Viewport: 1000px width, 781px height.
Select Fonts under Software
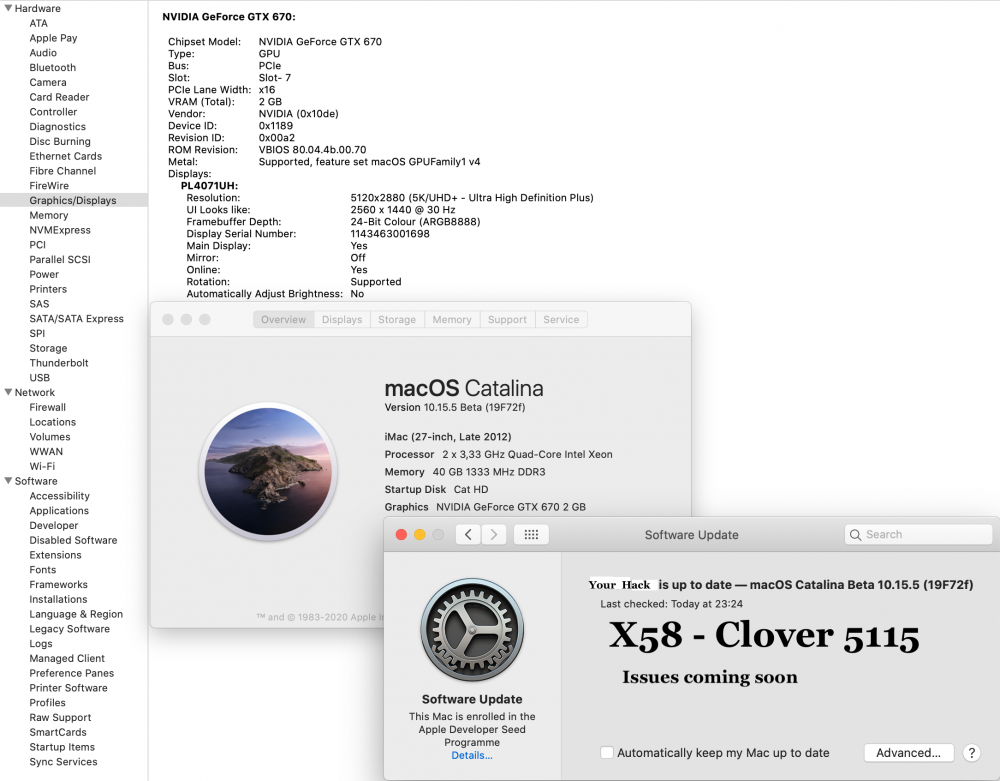[43, 569]
